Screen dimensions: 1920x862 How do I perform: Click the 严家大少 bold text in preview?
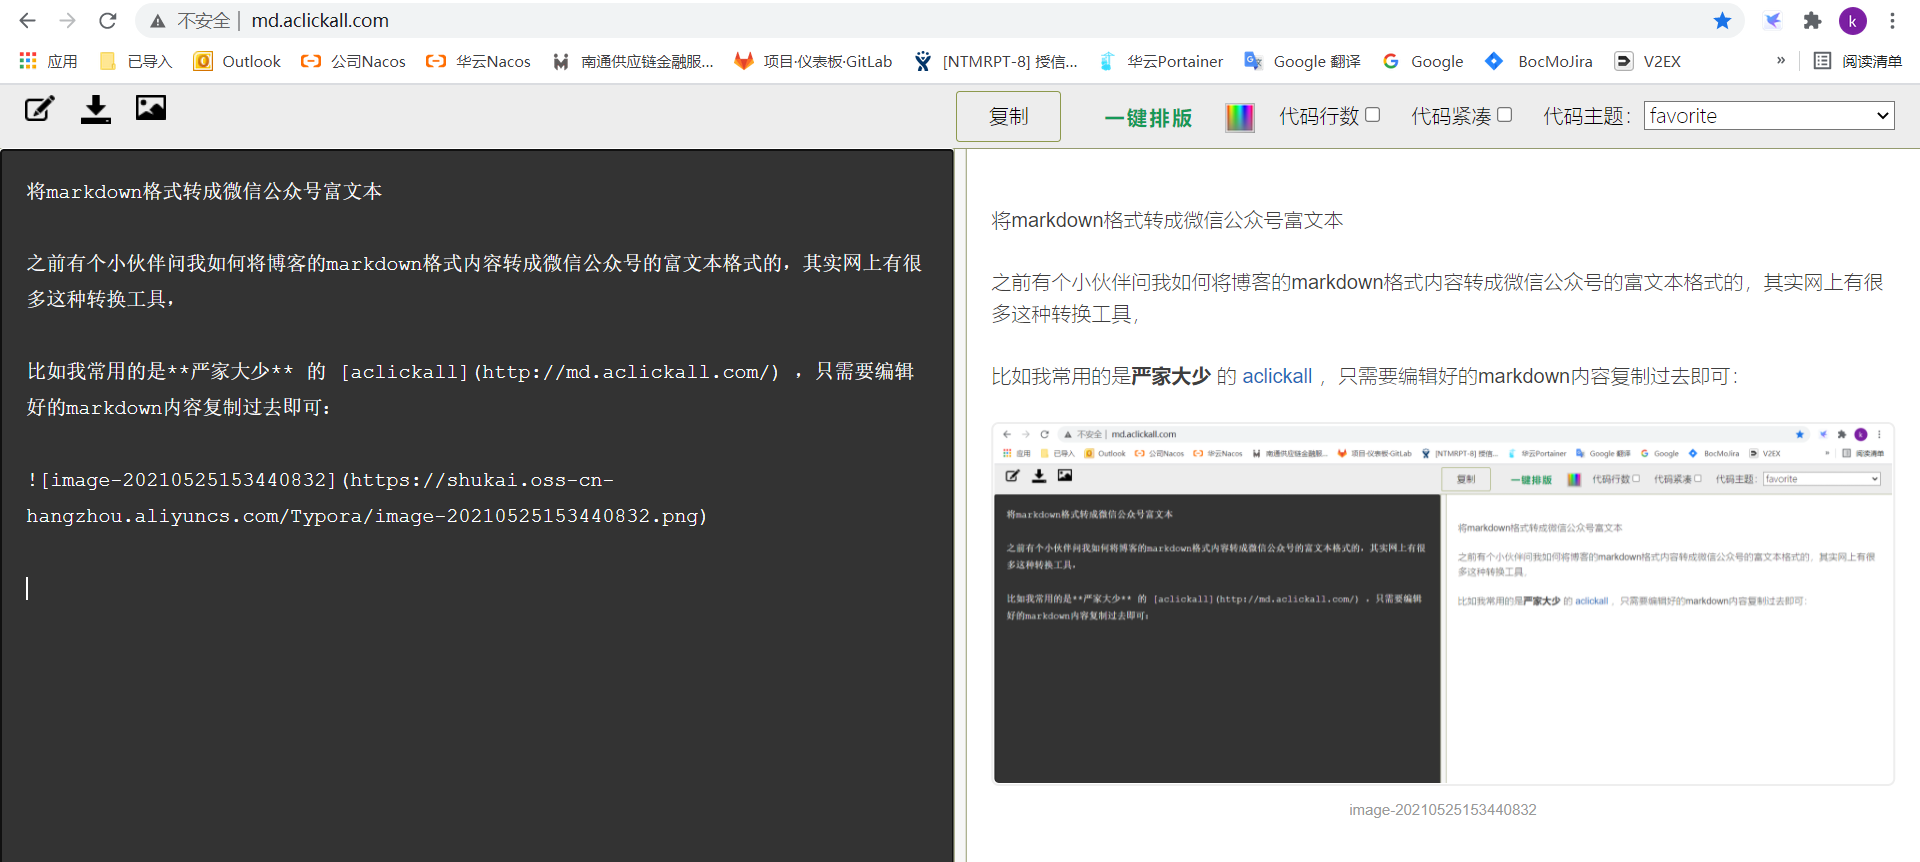[x=1171, y=376]
